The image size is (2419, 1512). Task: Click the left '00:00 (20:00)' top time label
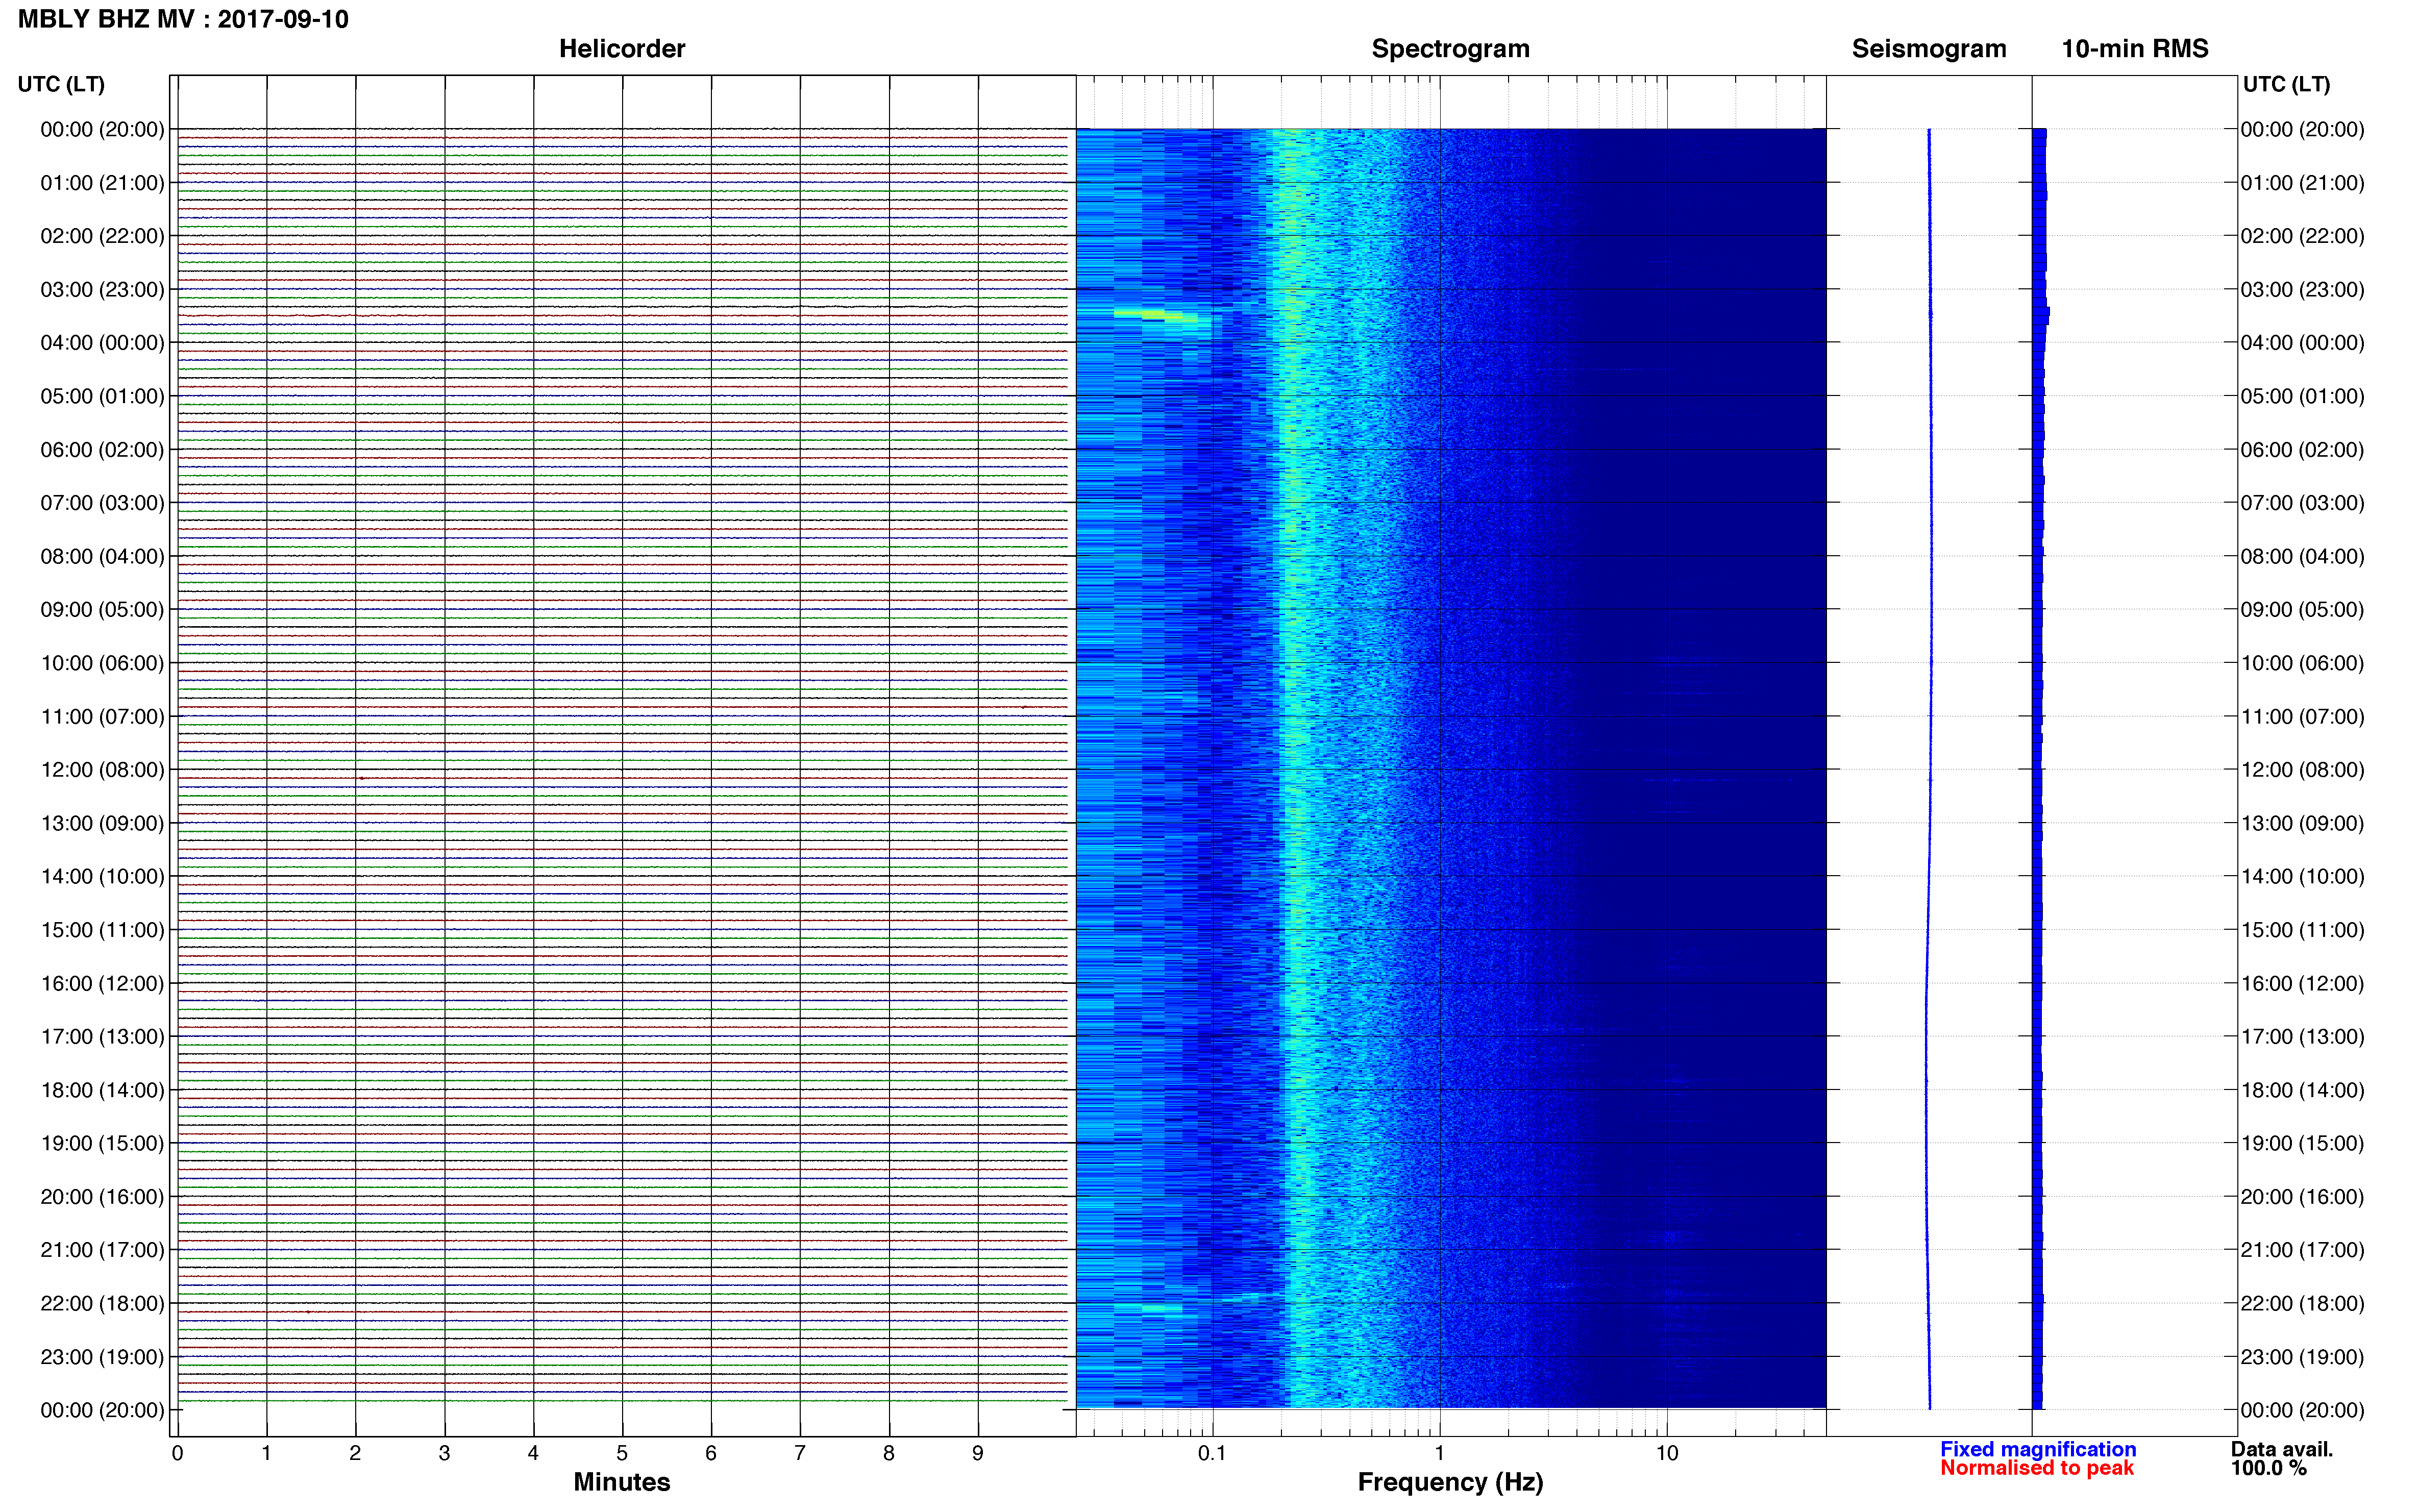[102, 130]
